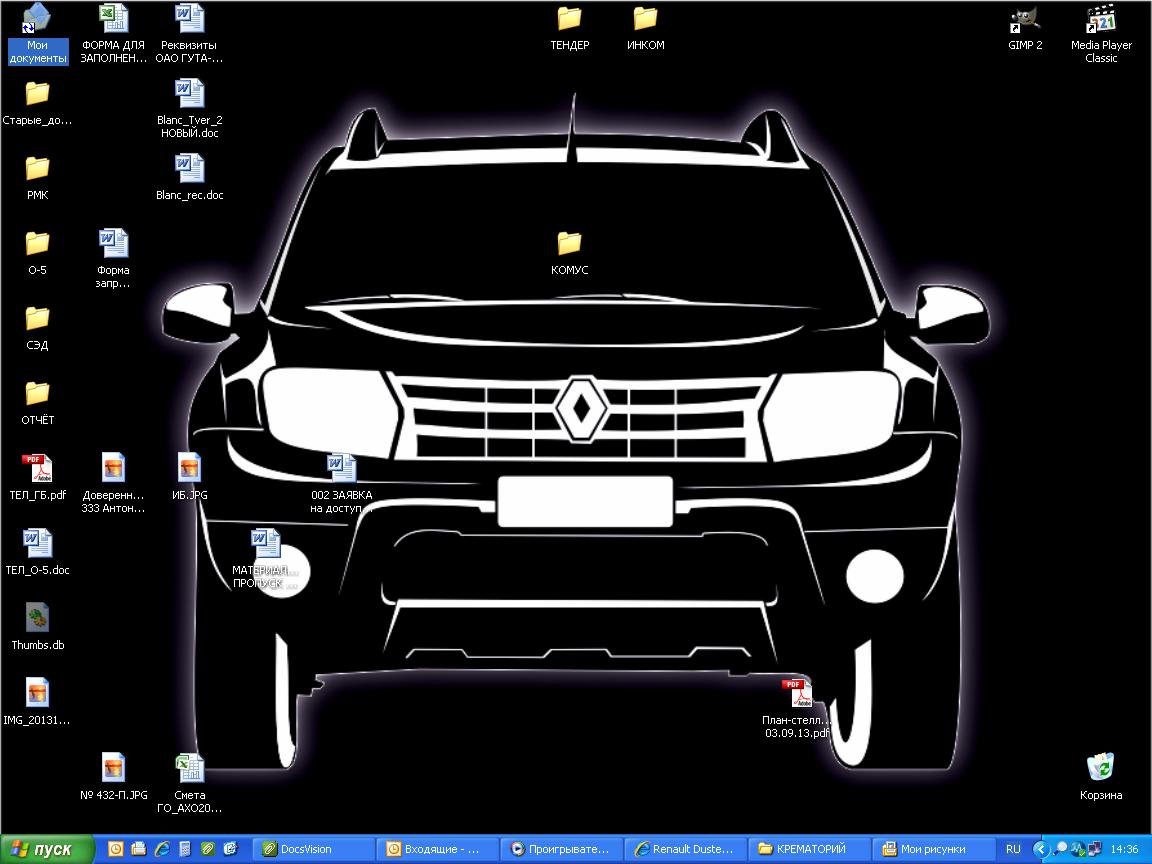Expand hidden system tray icons

pyautogui.click(x=1040, y=849)
